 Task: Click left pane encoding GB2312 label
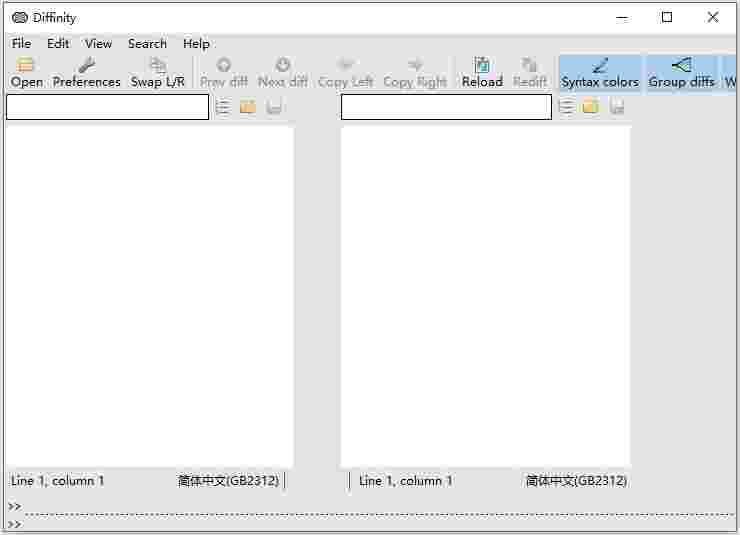click(228, 481)
